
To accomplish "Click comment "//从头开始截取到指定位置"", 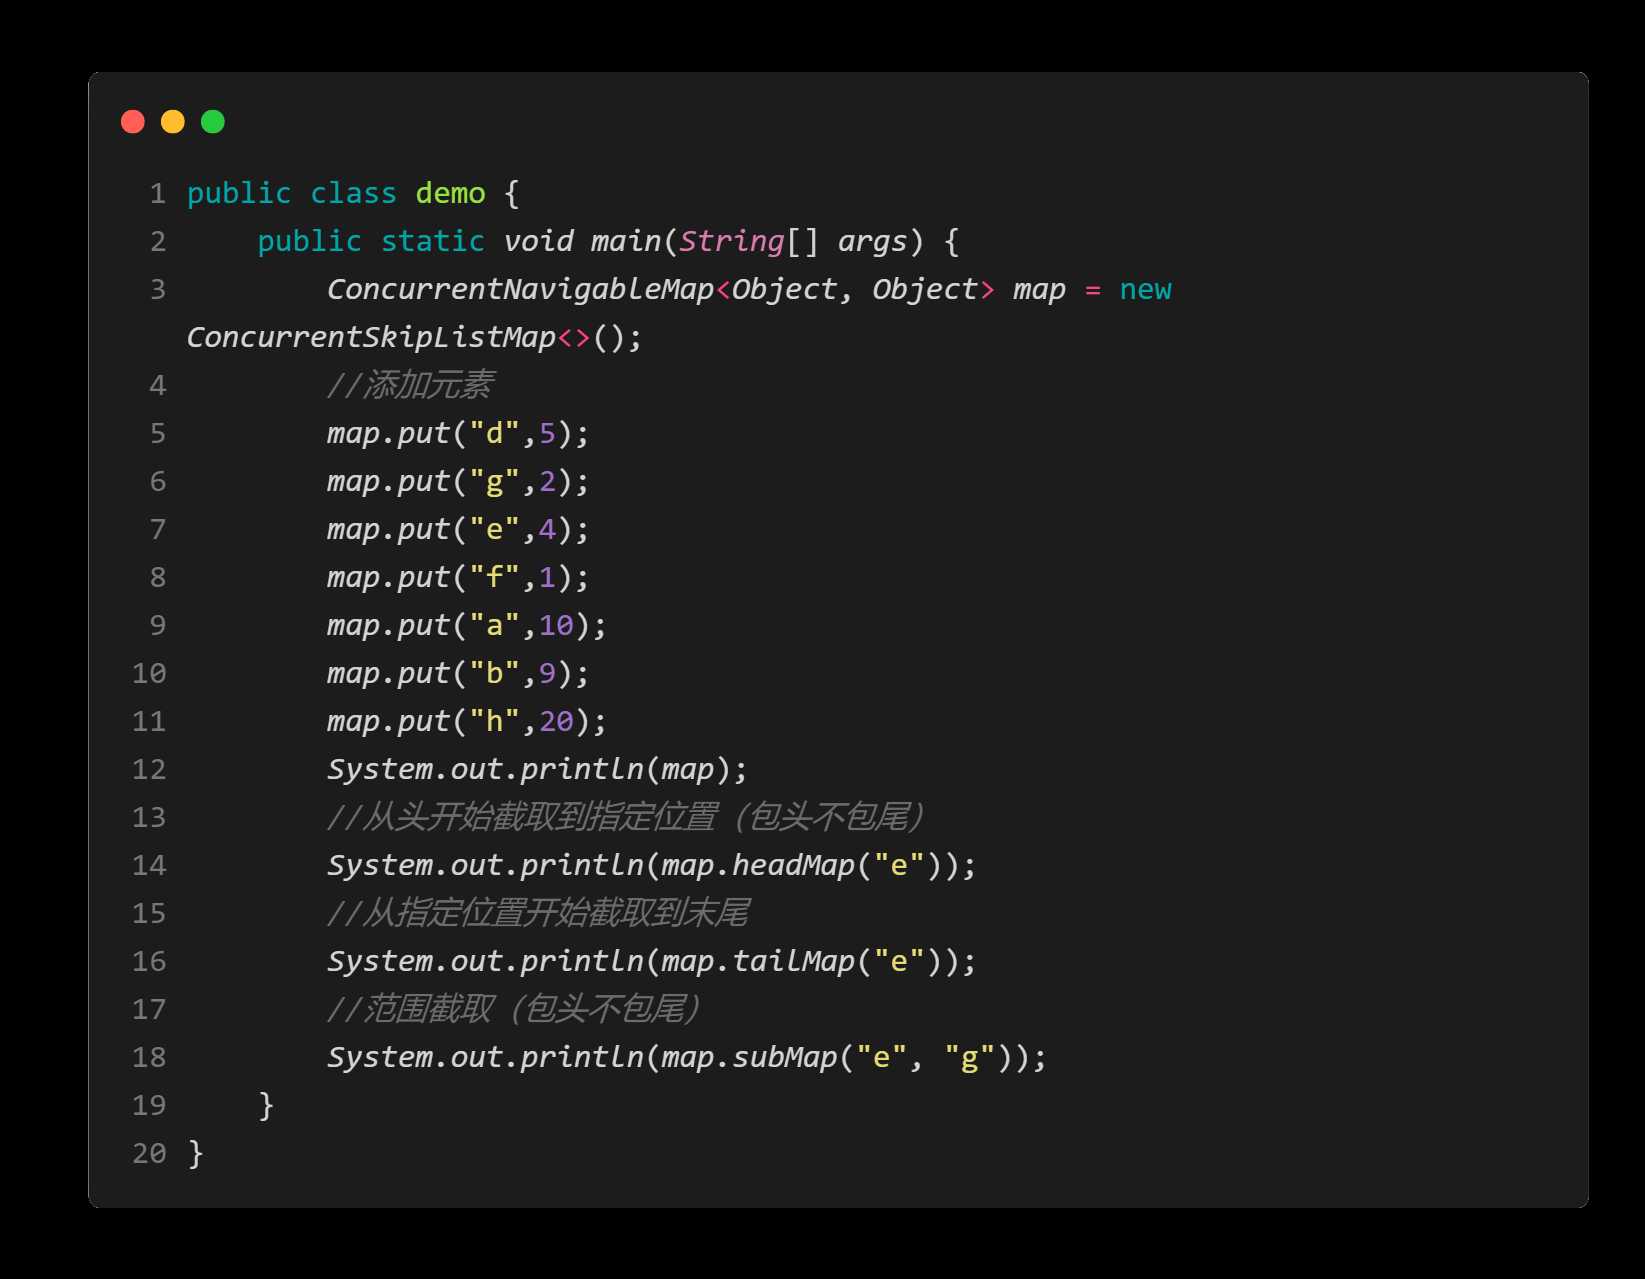I will click(522, 817).
